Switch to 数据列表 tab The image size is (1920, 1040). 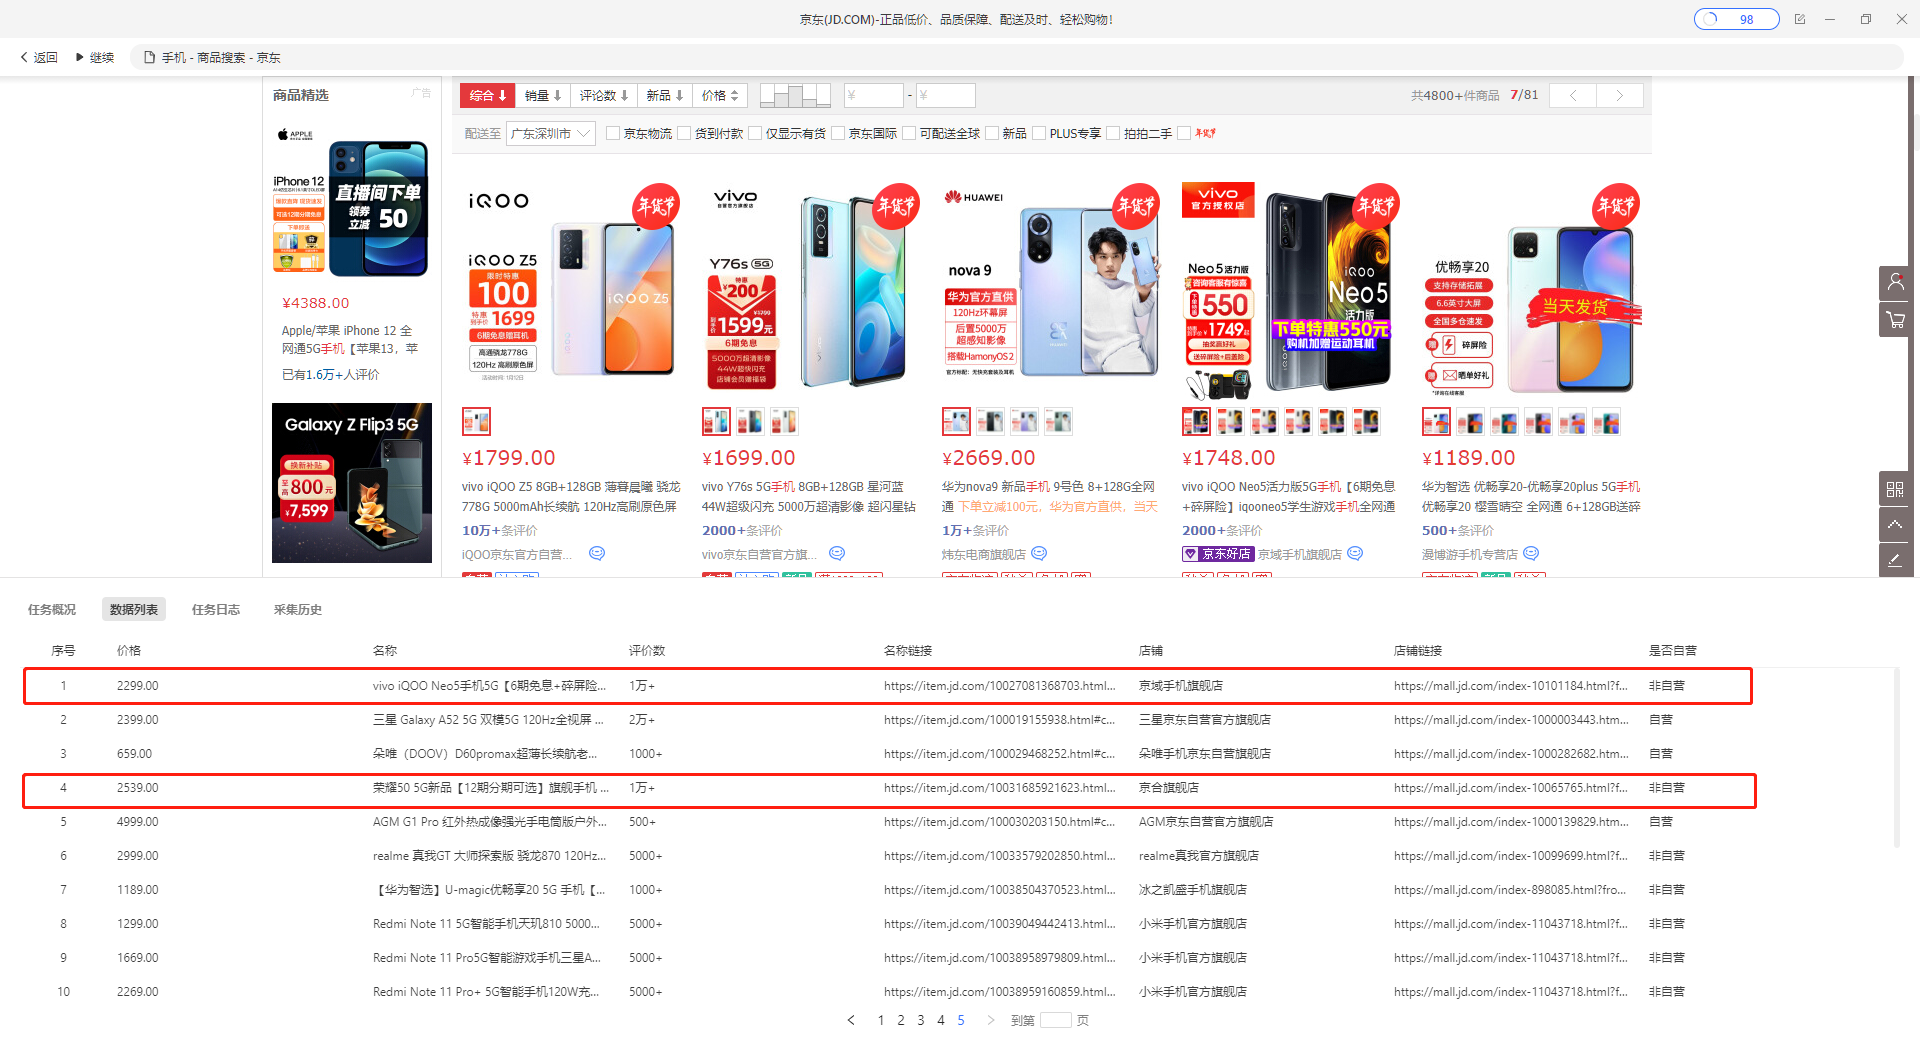(x=134, y=609)
